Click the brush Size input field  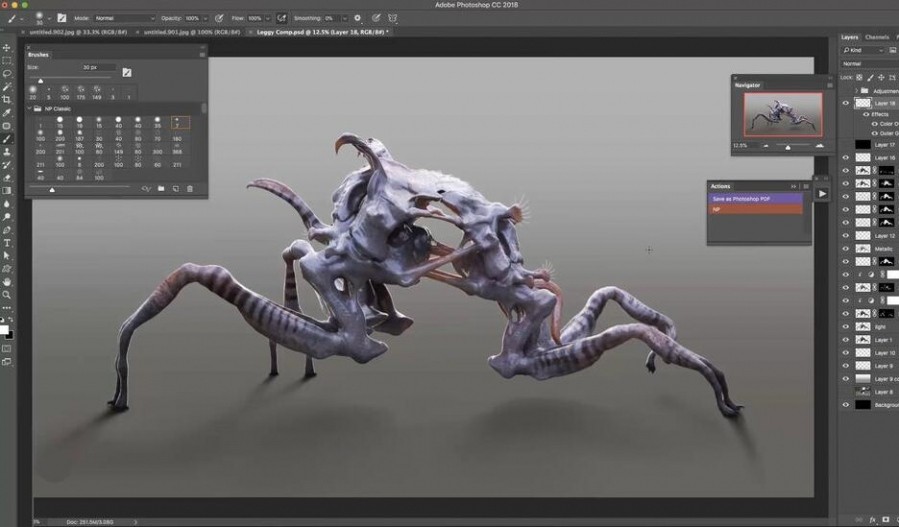click(96, 68)
